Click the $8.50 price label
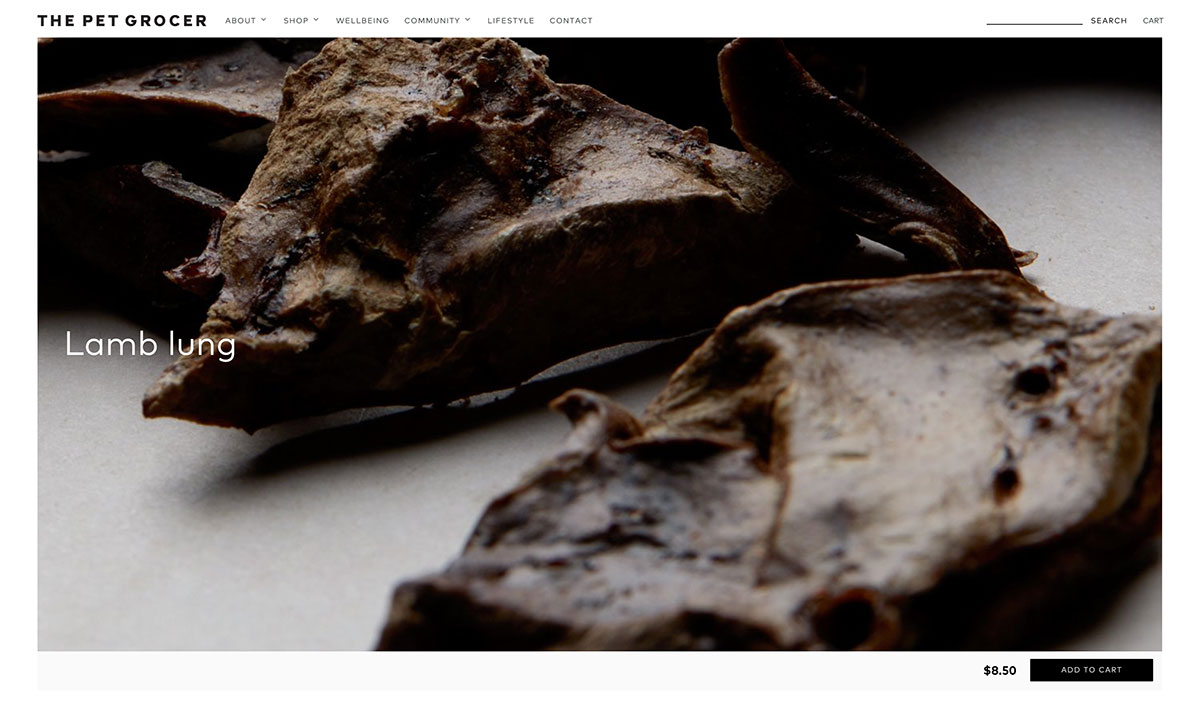This screenshot has width=1200, height=726. 999,671
